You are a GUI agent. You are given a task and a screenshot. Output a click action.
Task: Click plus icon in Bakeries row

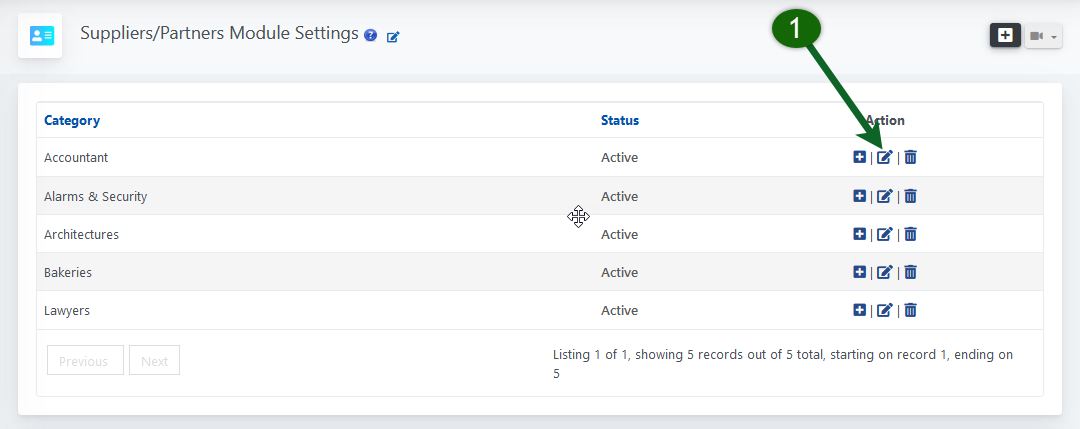click(859, 272)
